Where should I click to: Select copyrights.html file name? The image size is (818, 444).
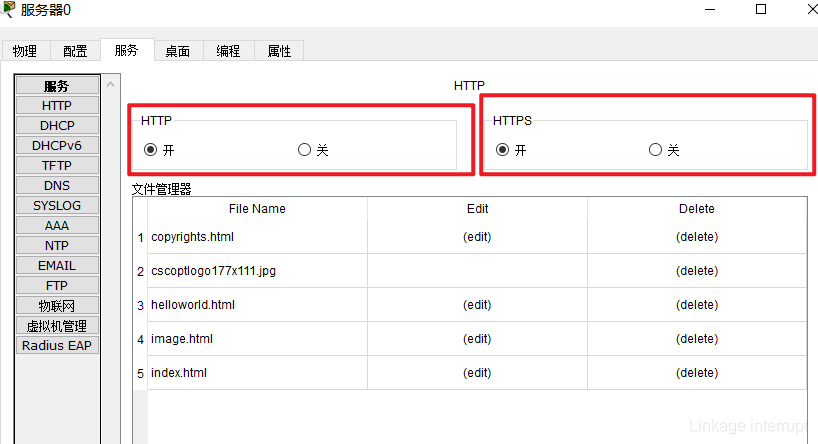tap(193, 237)
